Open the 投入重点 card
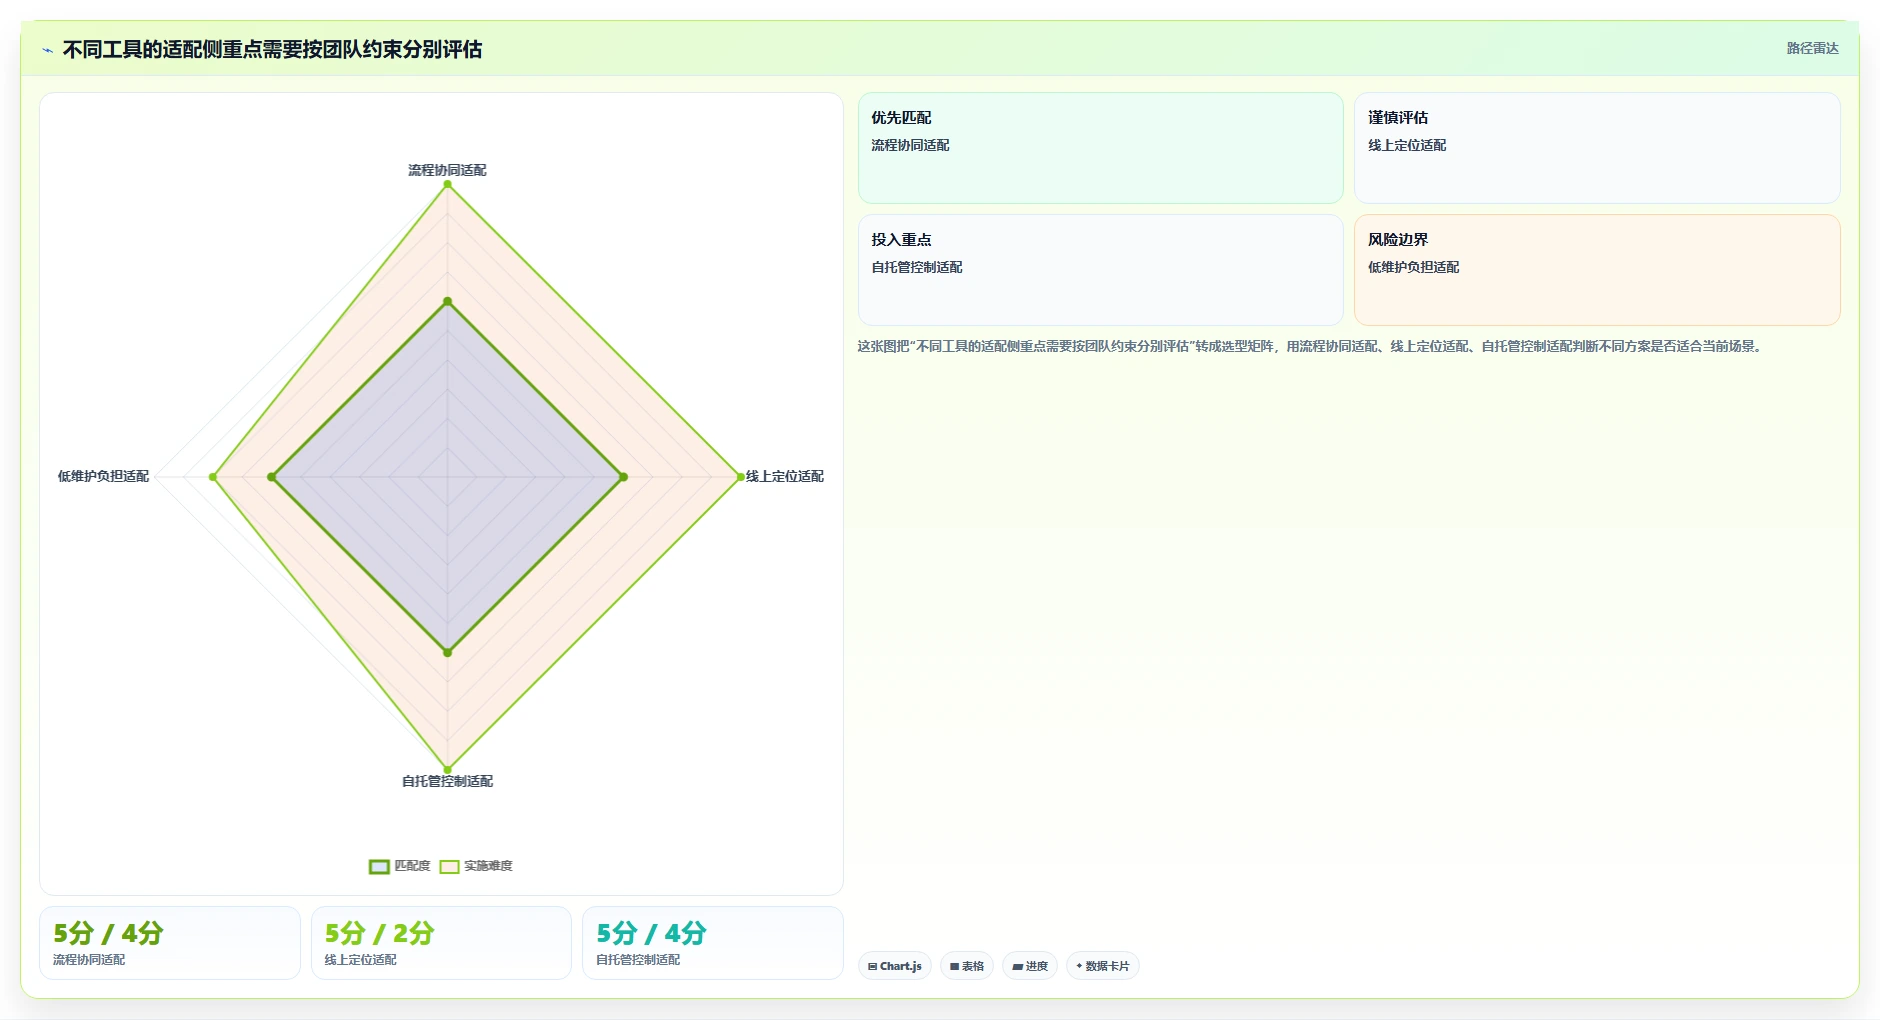Image resolution: width=1880 pixels, height=1020 pixels. click(1100, 270)
